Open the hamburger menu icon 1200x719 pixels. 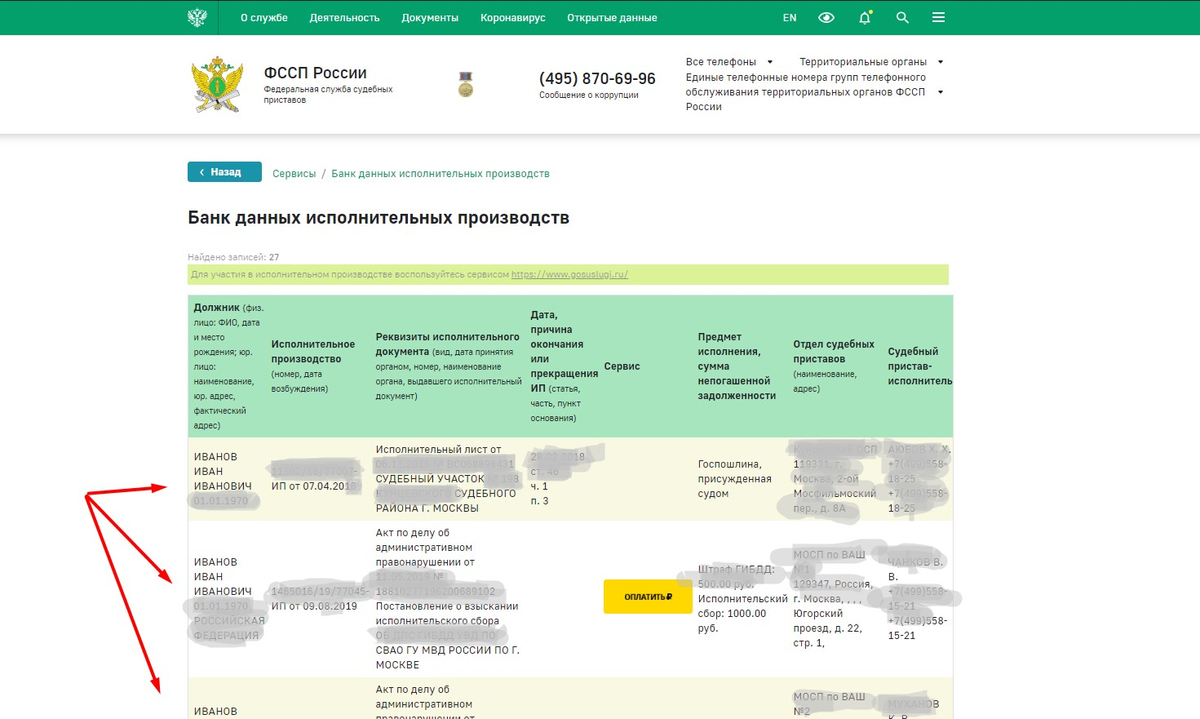(x=938, y=18)
